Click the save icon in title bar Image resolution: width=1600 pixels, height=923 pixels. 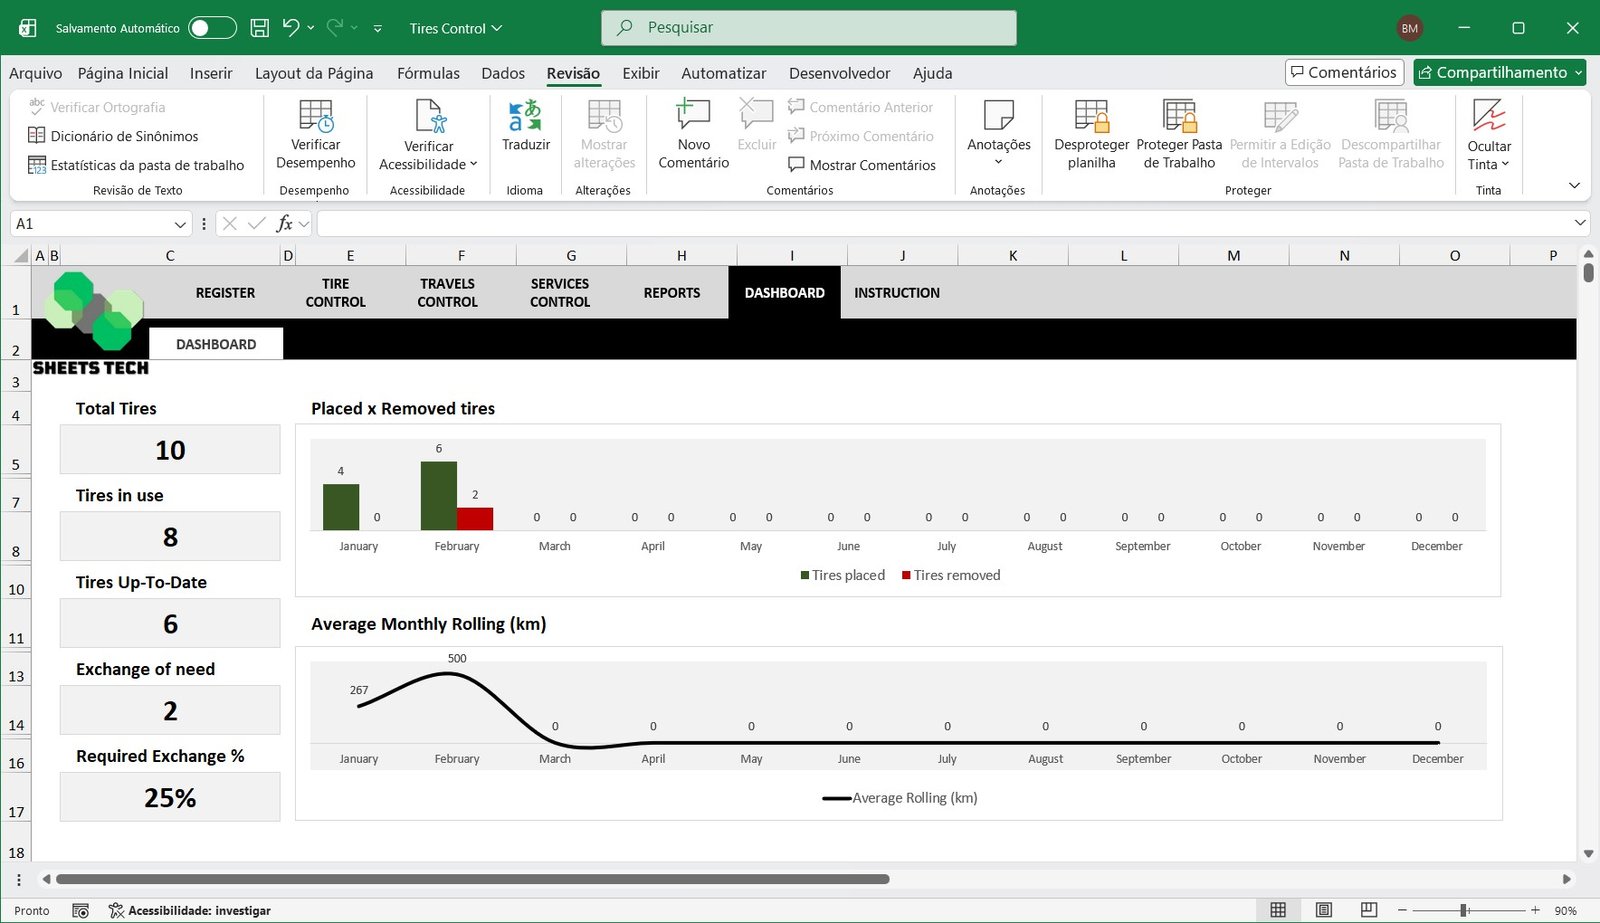pos(259,28)
